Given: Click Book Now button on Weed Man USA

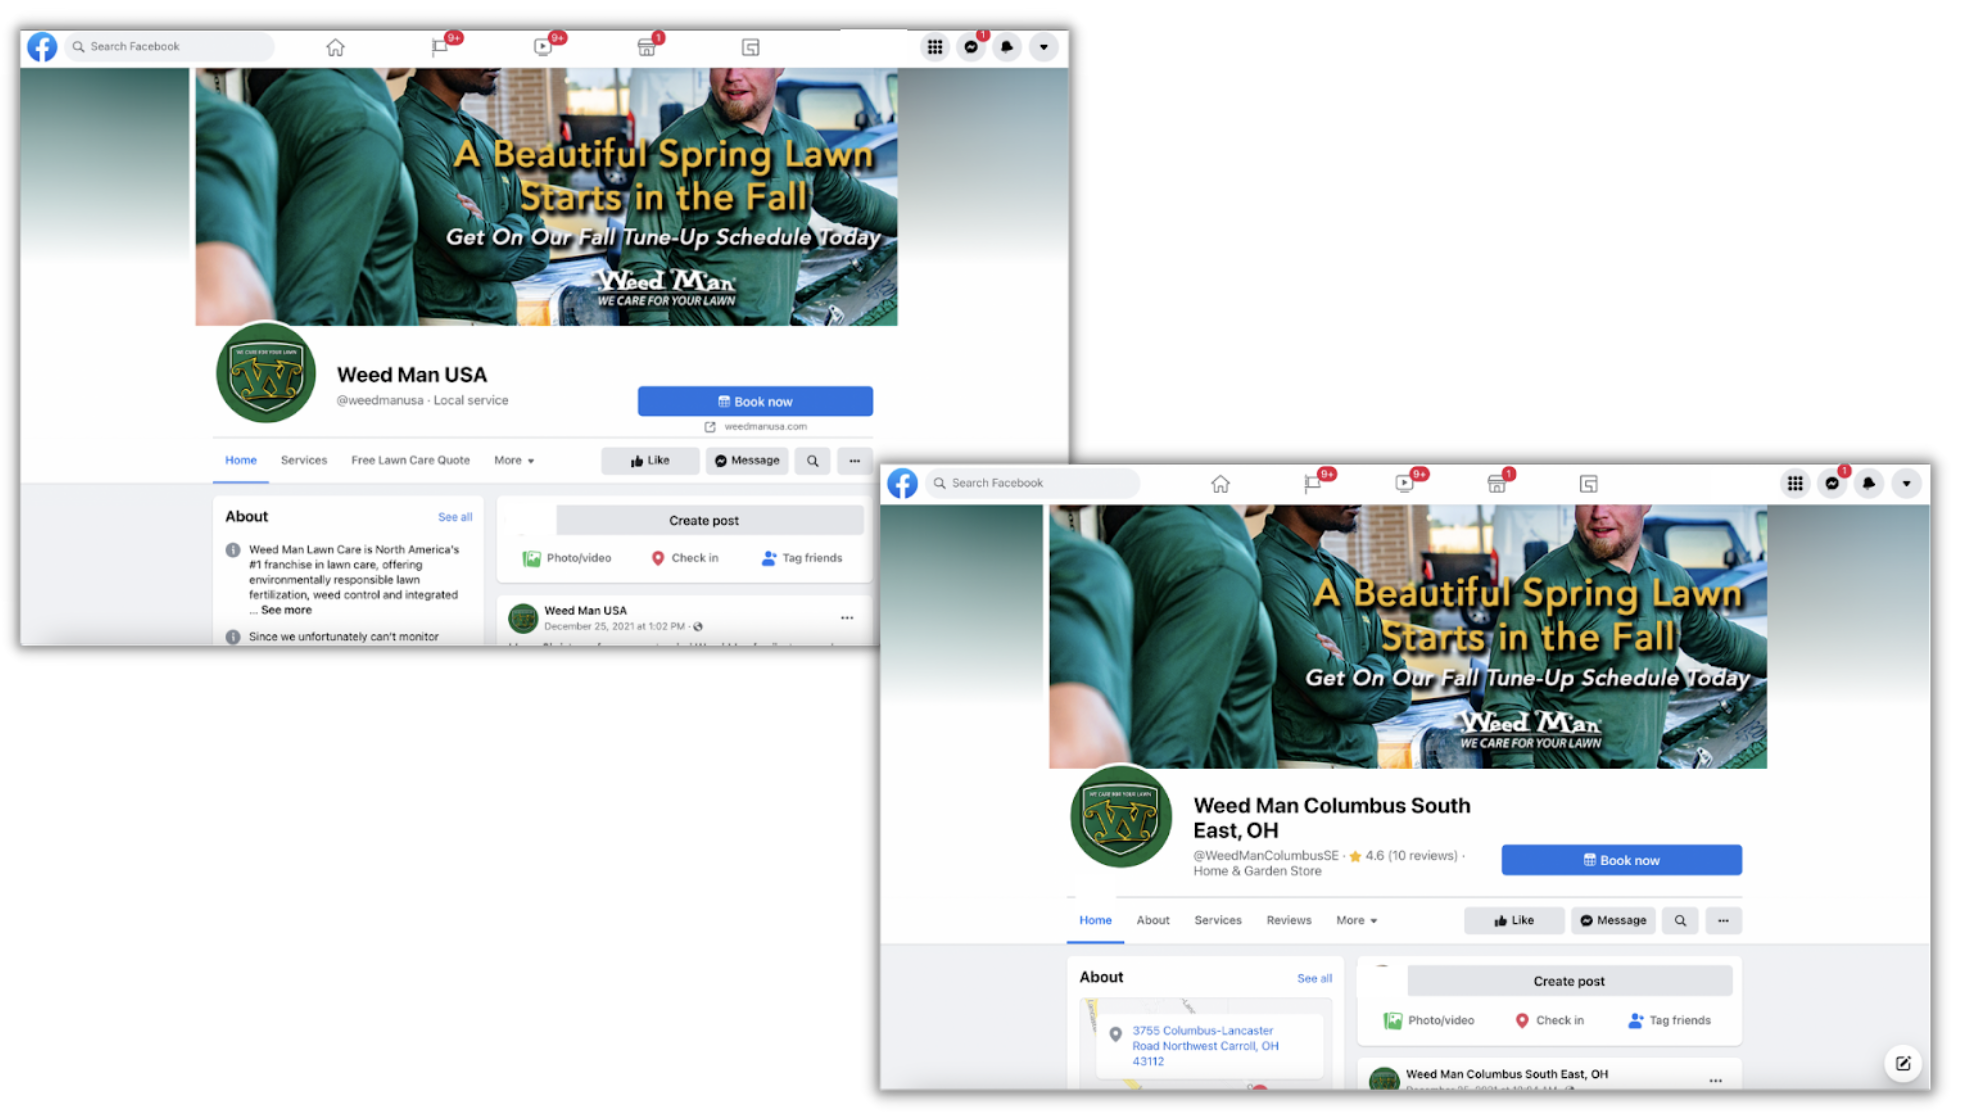Looking at the screenshot, I should [755, 400].
